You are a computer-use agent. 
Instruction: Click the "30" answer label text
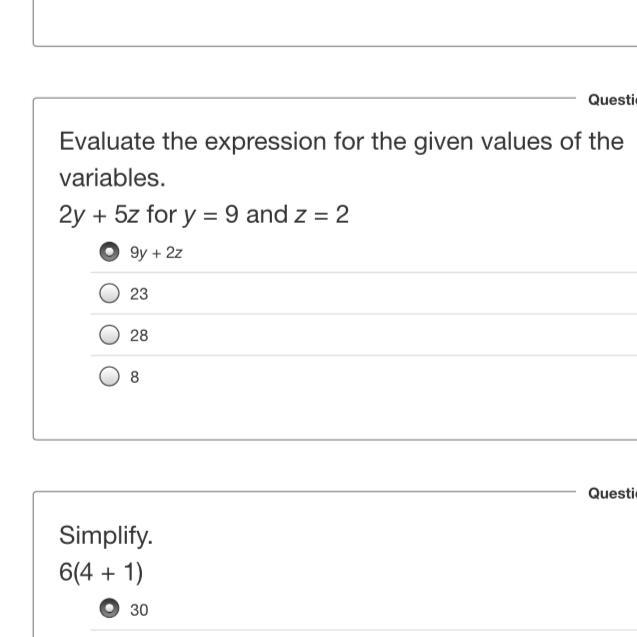tap(139, 609)
